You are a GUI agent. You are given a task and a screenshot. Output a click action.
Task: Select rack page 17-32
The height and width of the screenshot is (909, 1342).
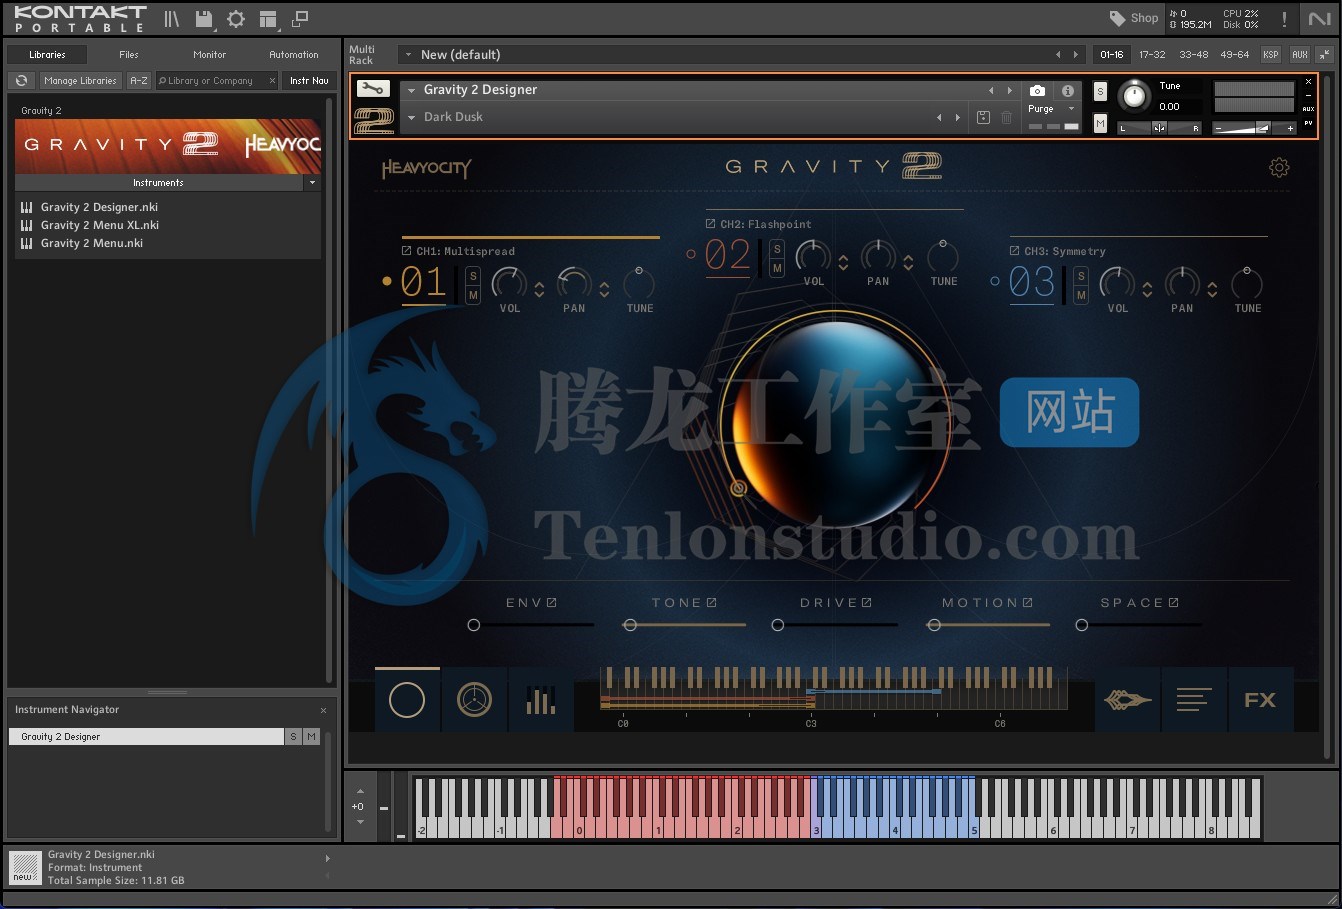coord(1152,54)
